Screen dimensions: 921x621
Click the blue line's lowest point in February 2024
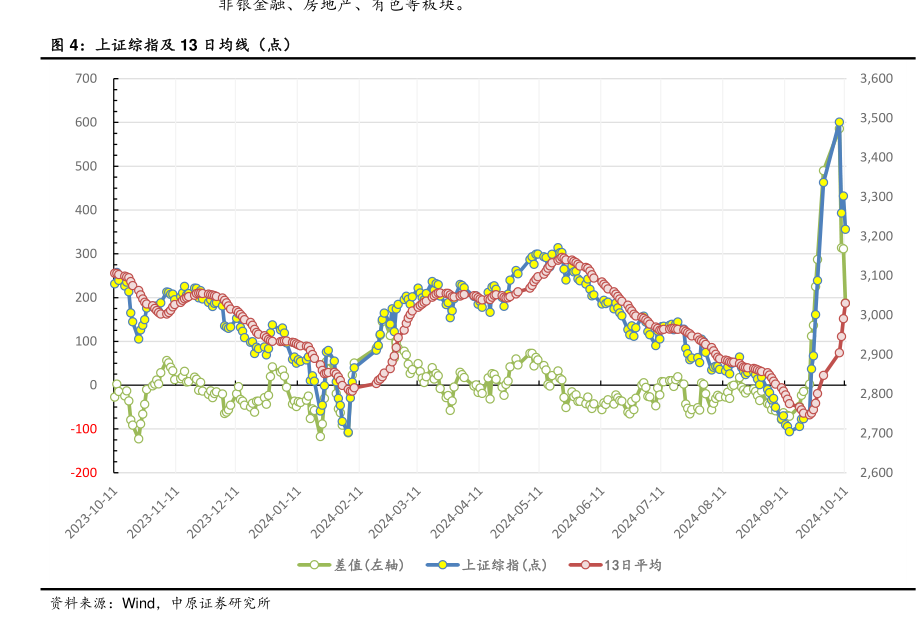point(348,432)
